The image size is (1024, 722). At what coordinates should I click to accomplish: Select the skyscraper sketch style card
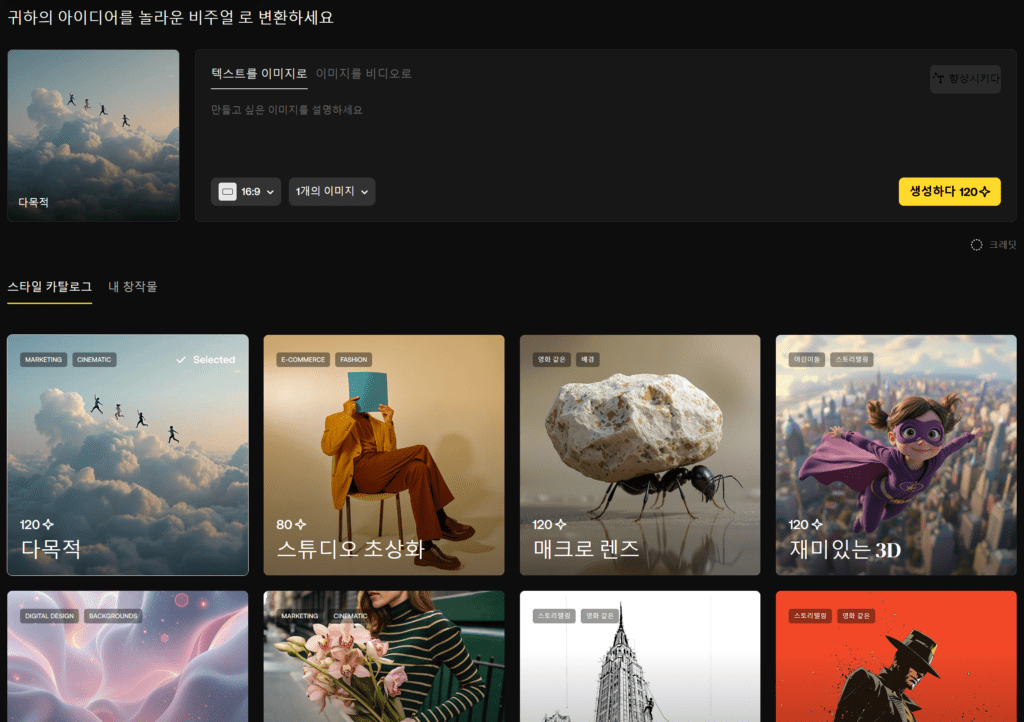pos(640,656)
